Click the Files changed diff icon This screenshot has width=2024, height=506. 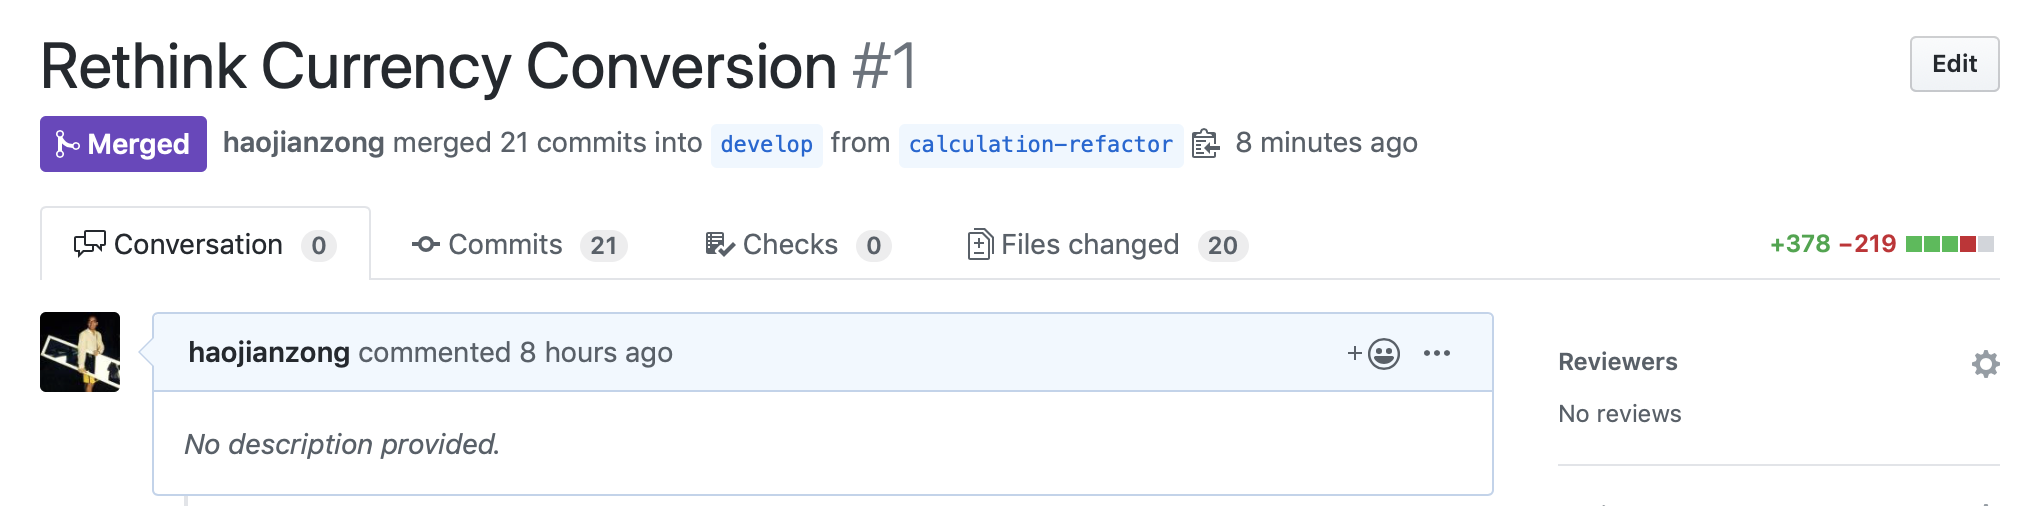click(979, 244)
